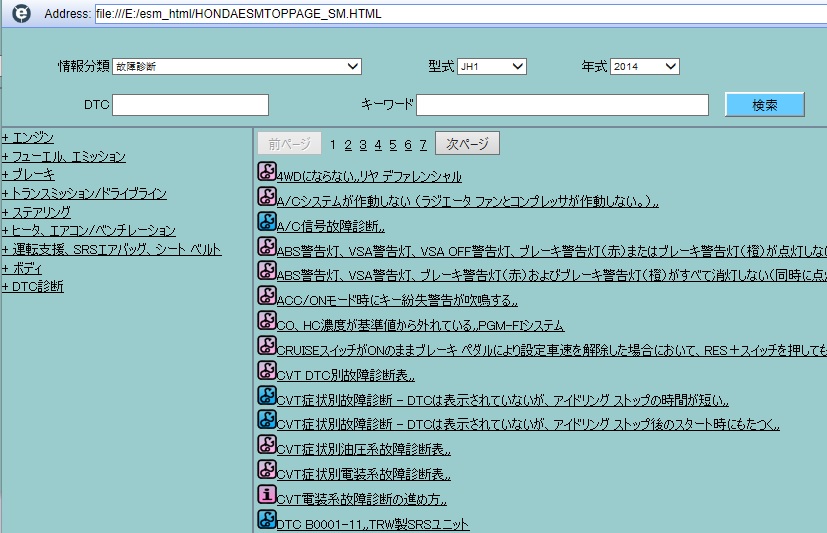827x533 pixels.
Task: Open the 型式 JH1 dropdown
Action: coord(492,66)
